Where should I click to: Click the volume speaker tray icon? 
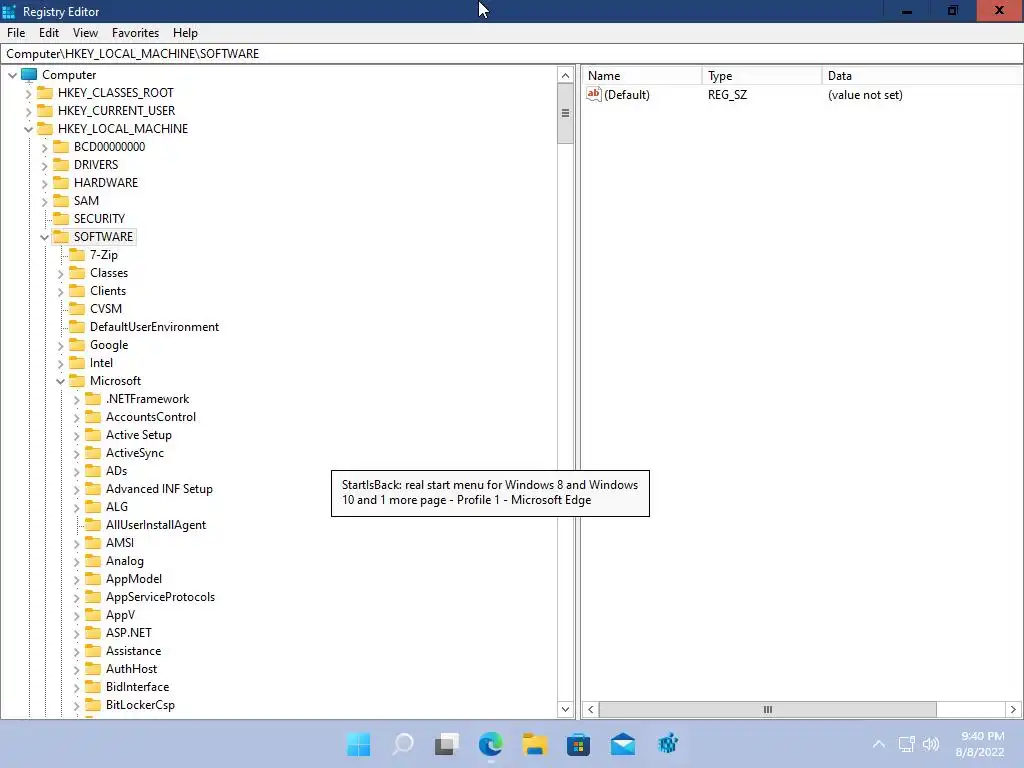pyautogui.click(x=931, y=744)
